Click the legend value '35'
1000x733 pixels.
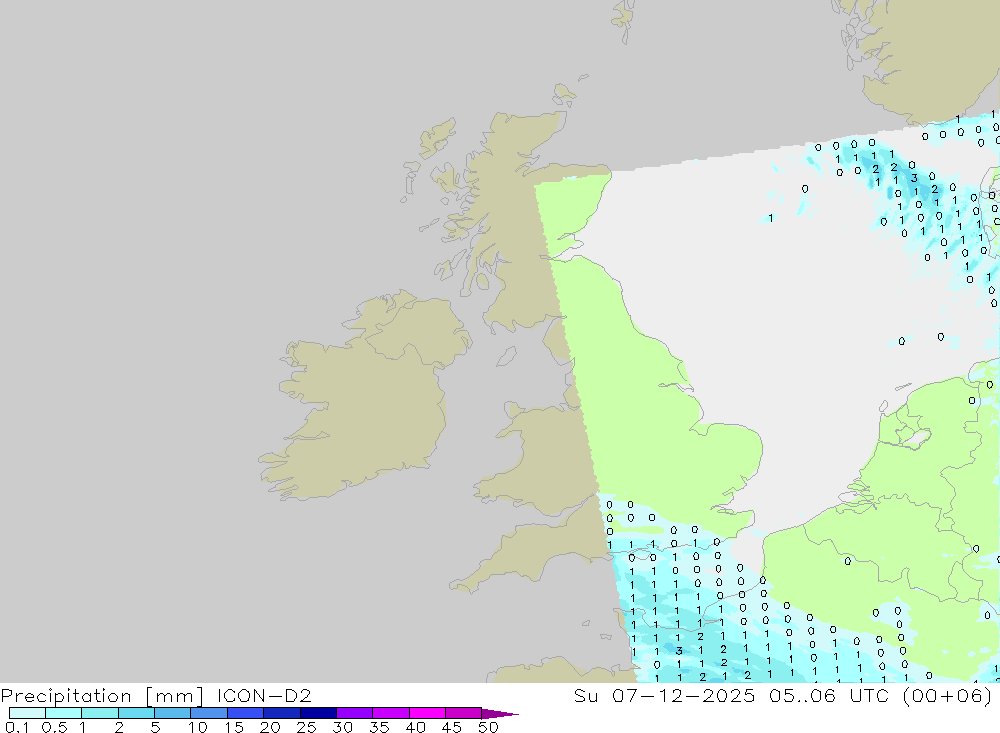(x=379, y=727)
